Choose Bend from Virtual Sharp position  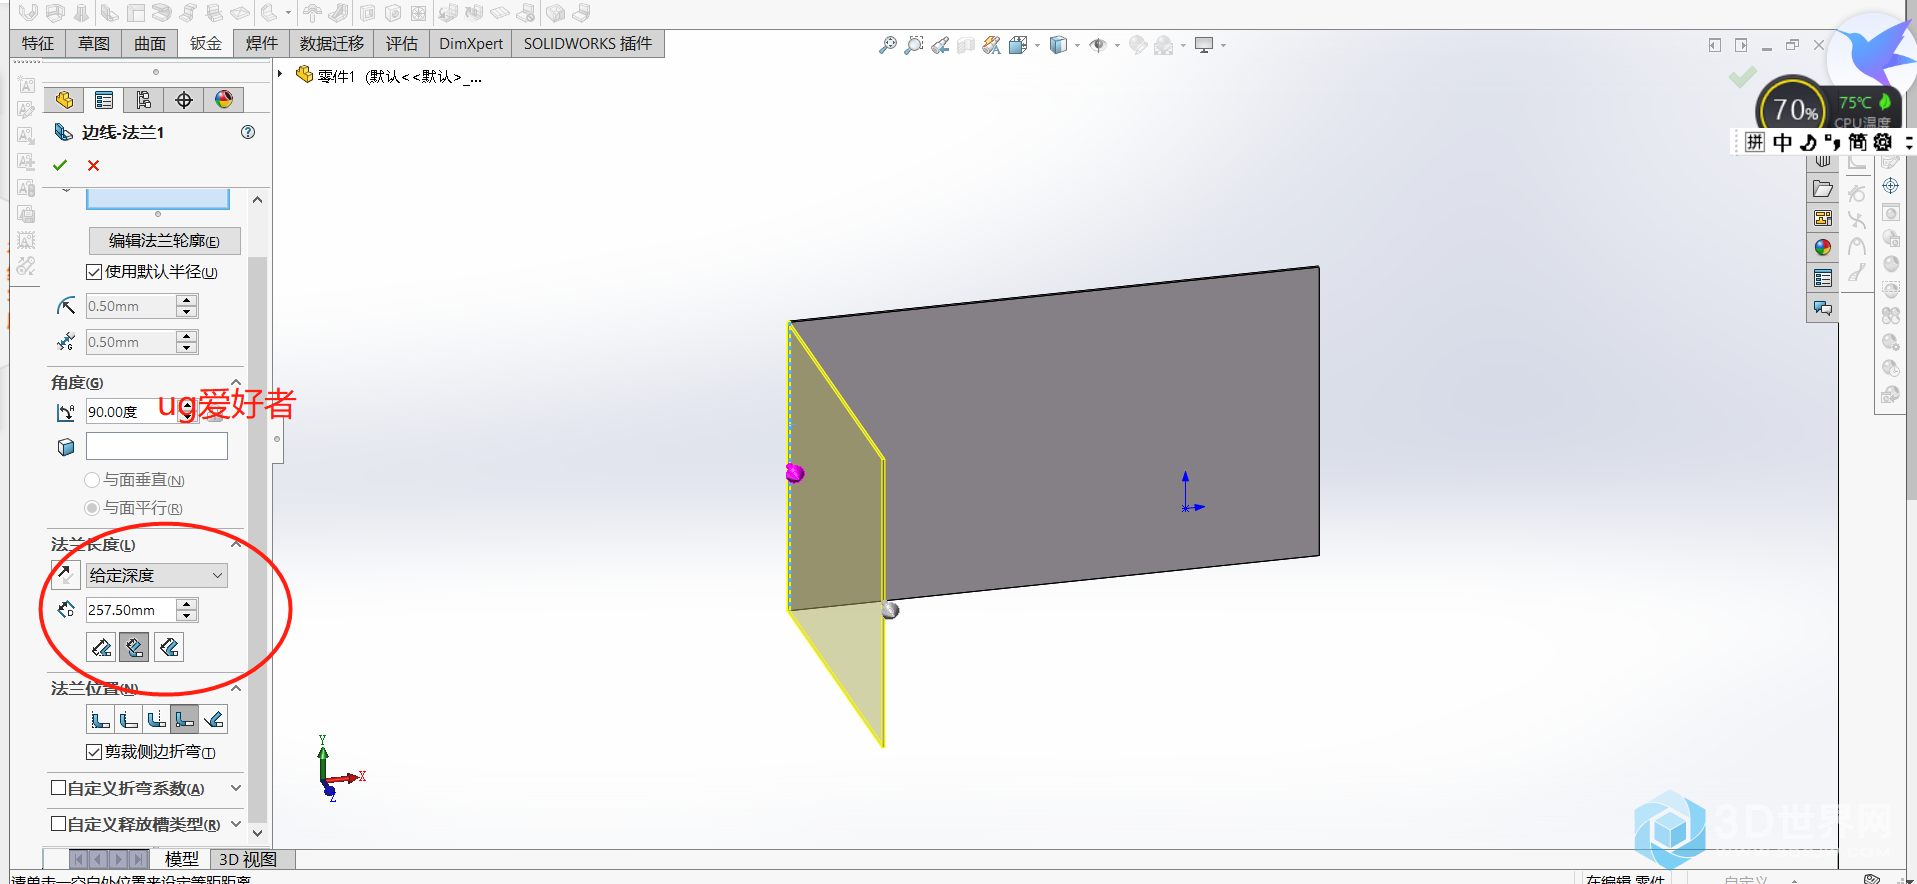tap(184, 719)
